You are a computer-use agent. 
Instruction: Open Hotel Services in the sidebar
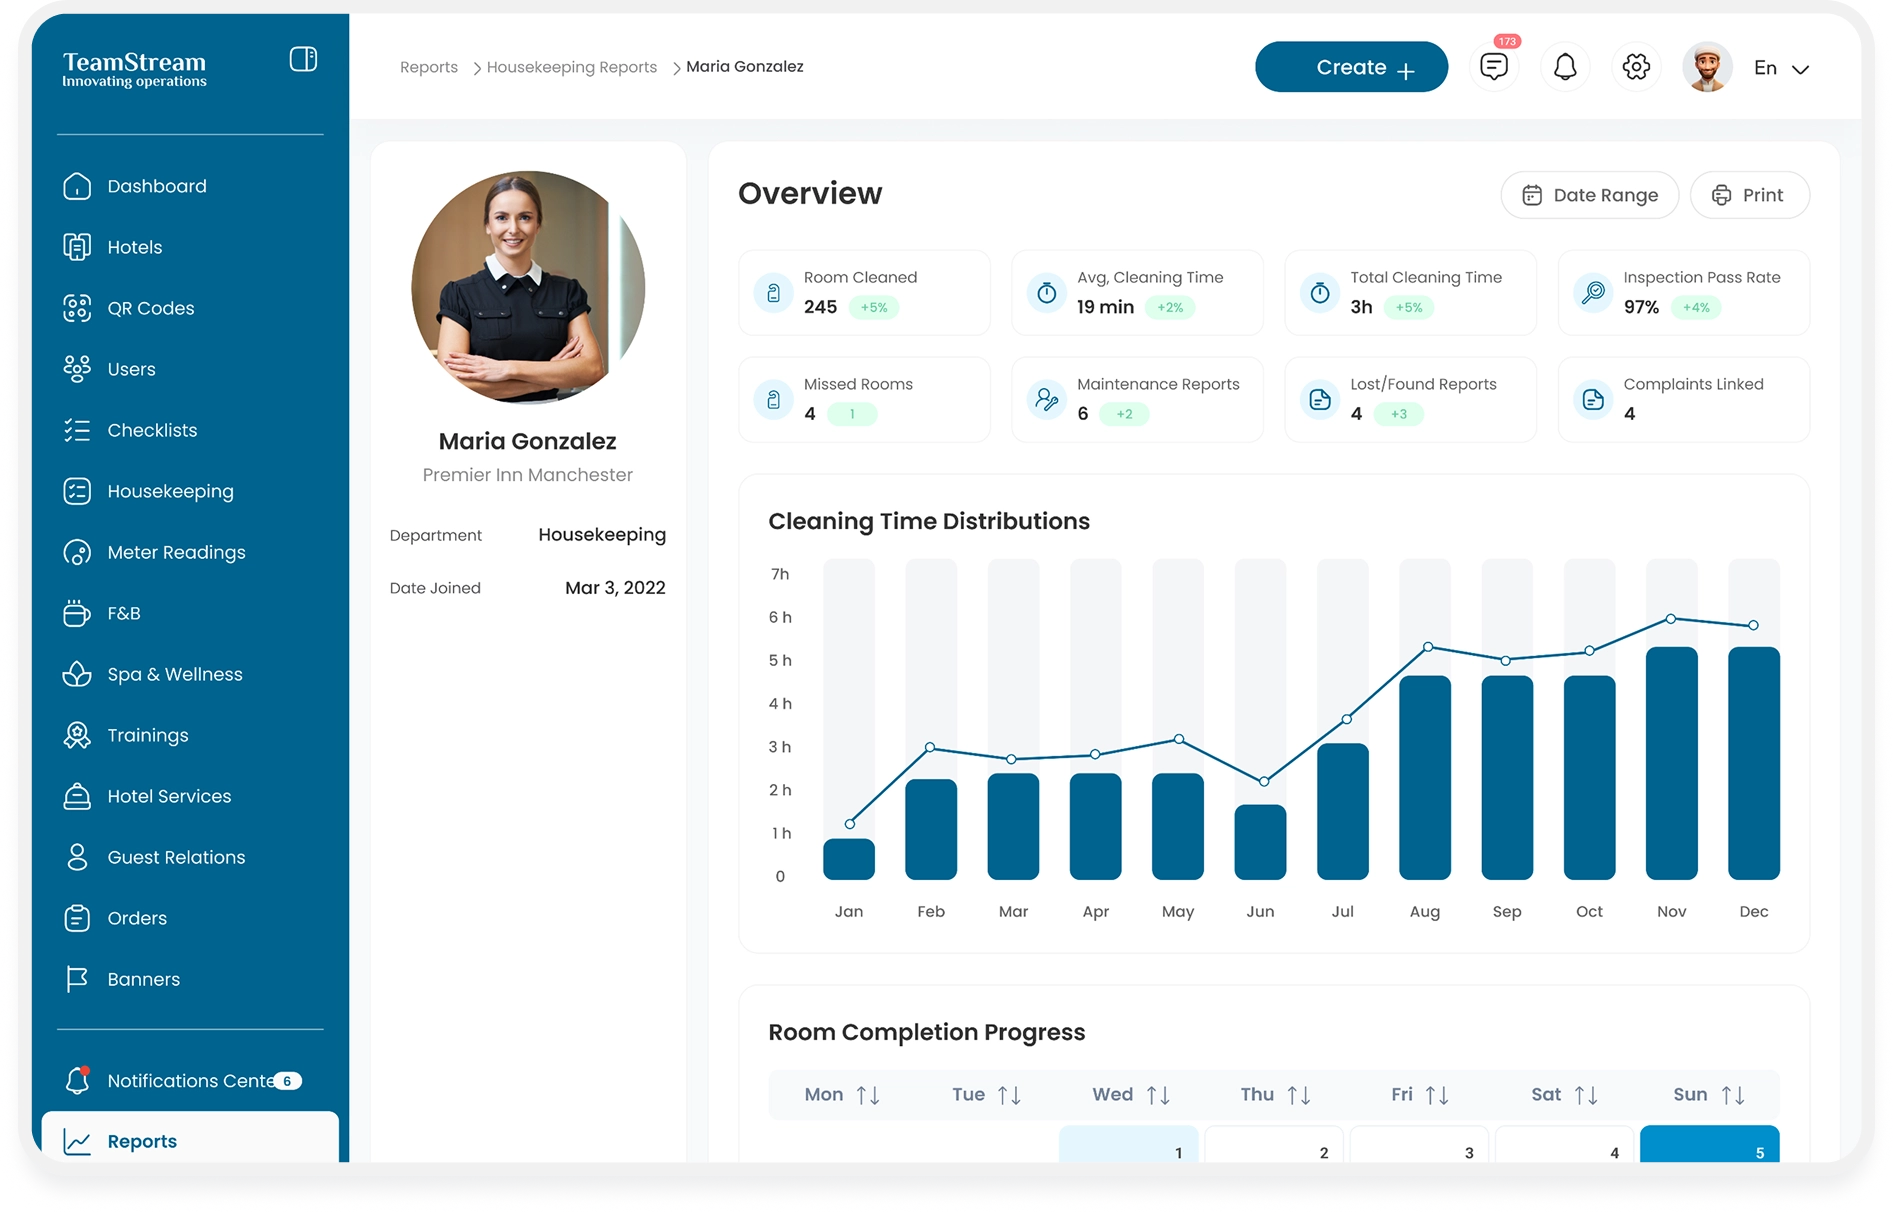point(168,796)
